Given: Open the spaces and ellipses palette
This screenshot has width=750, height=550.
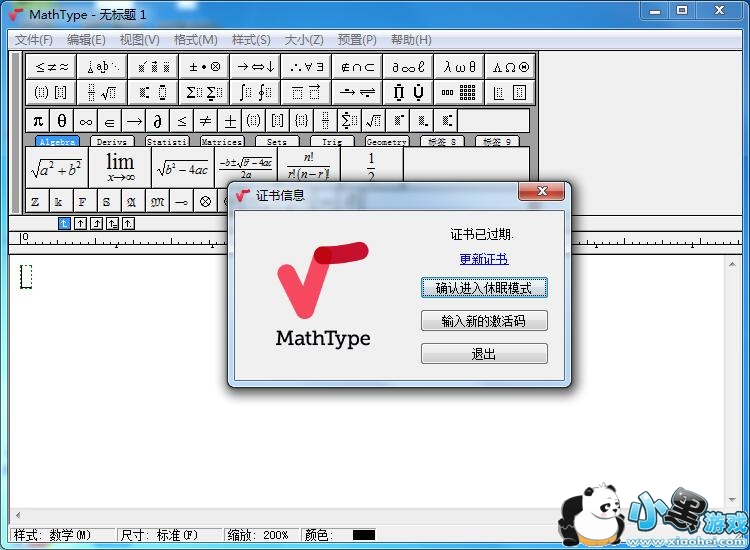Looking at the screenshot, I should pyautogui.click(x=104, y=67).
